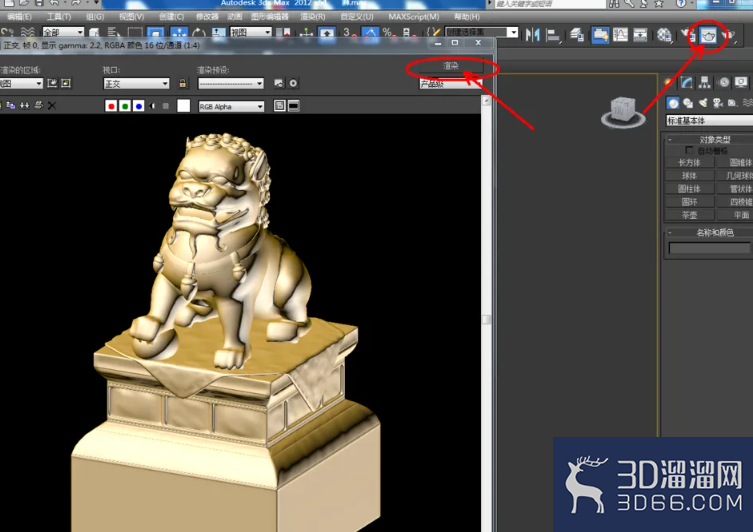The image size is (753, 532).
Task: Click the Mirror tool icon
Action: pos(532,35)
